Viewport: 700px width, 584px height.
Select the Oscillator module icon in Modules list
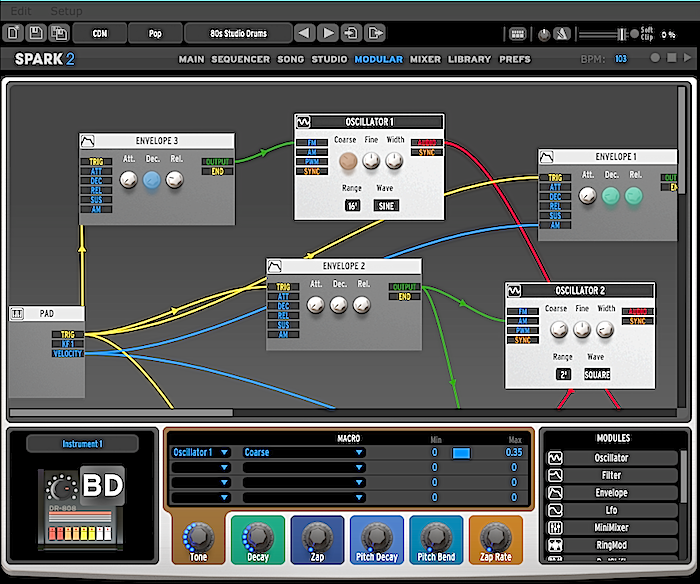[x=557, y=458]
